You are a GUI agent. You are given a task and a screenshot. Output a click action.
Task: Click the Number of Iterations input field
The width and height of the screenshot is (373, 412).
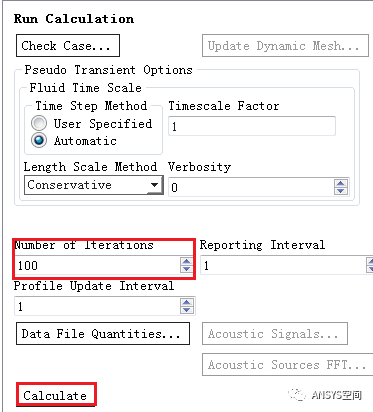(x=97, y=265)
